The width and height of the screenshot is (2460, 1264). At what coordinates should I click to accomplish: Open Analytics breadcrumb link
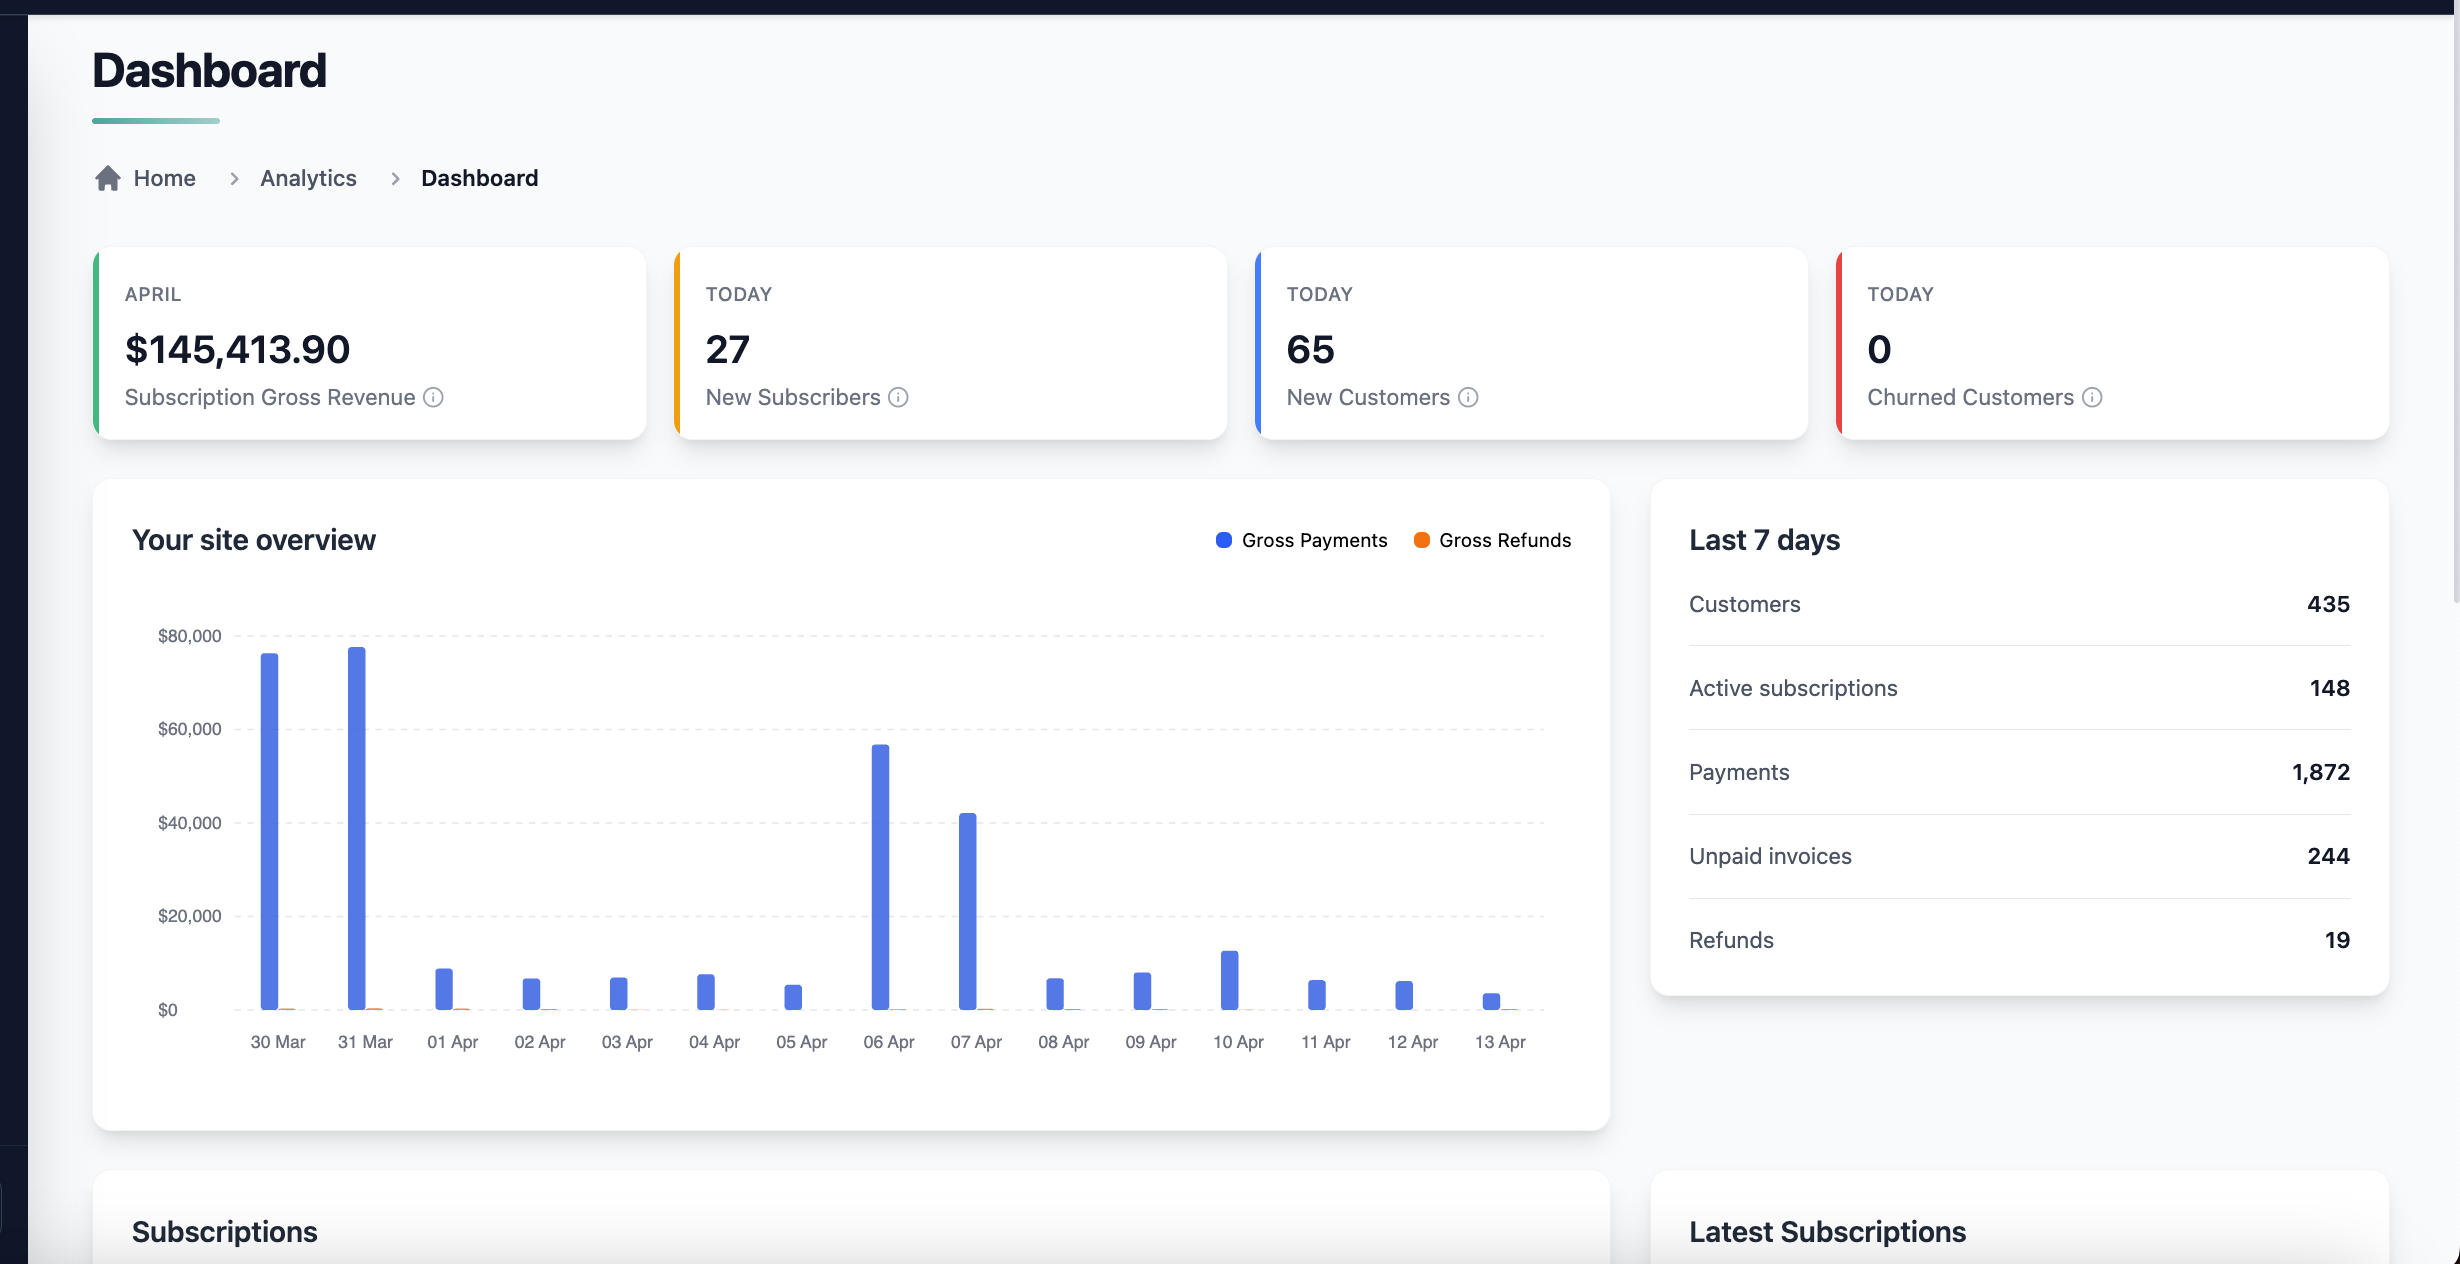pyautogui.click(x=308, y=178)
